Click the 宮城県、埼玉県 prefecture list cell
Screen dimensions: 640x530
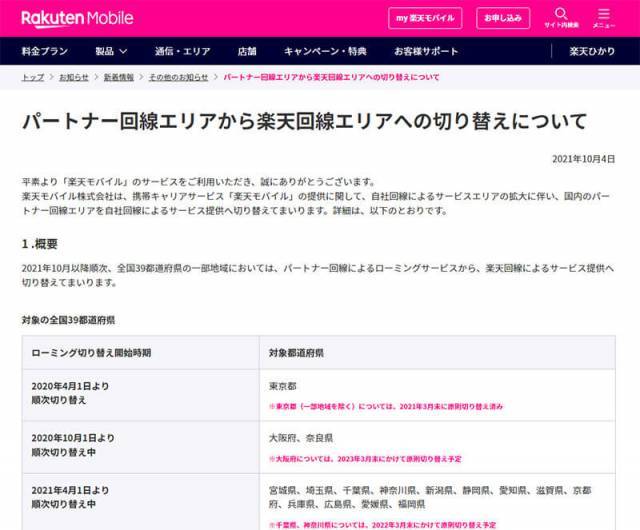(x=430, y=497)
